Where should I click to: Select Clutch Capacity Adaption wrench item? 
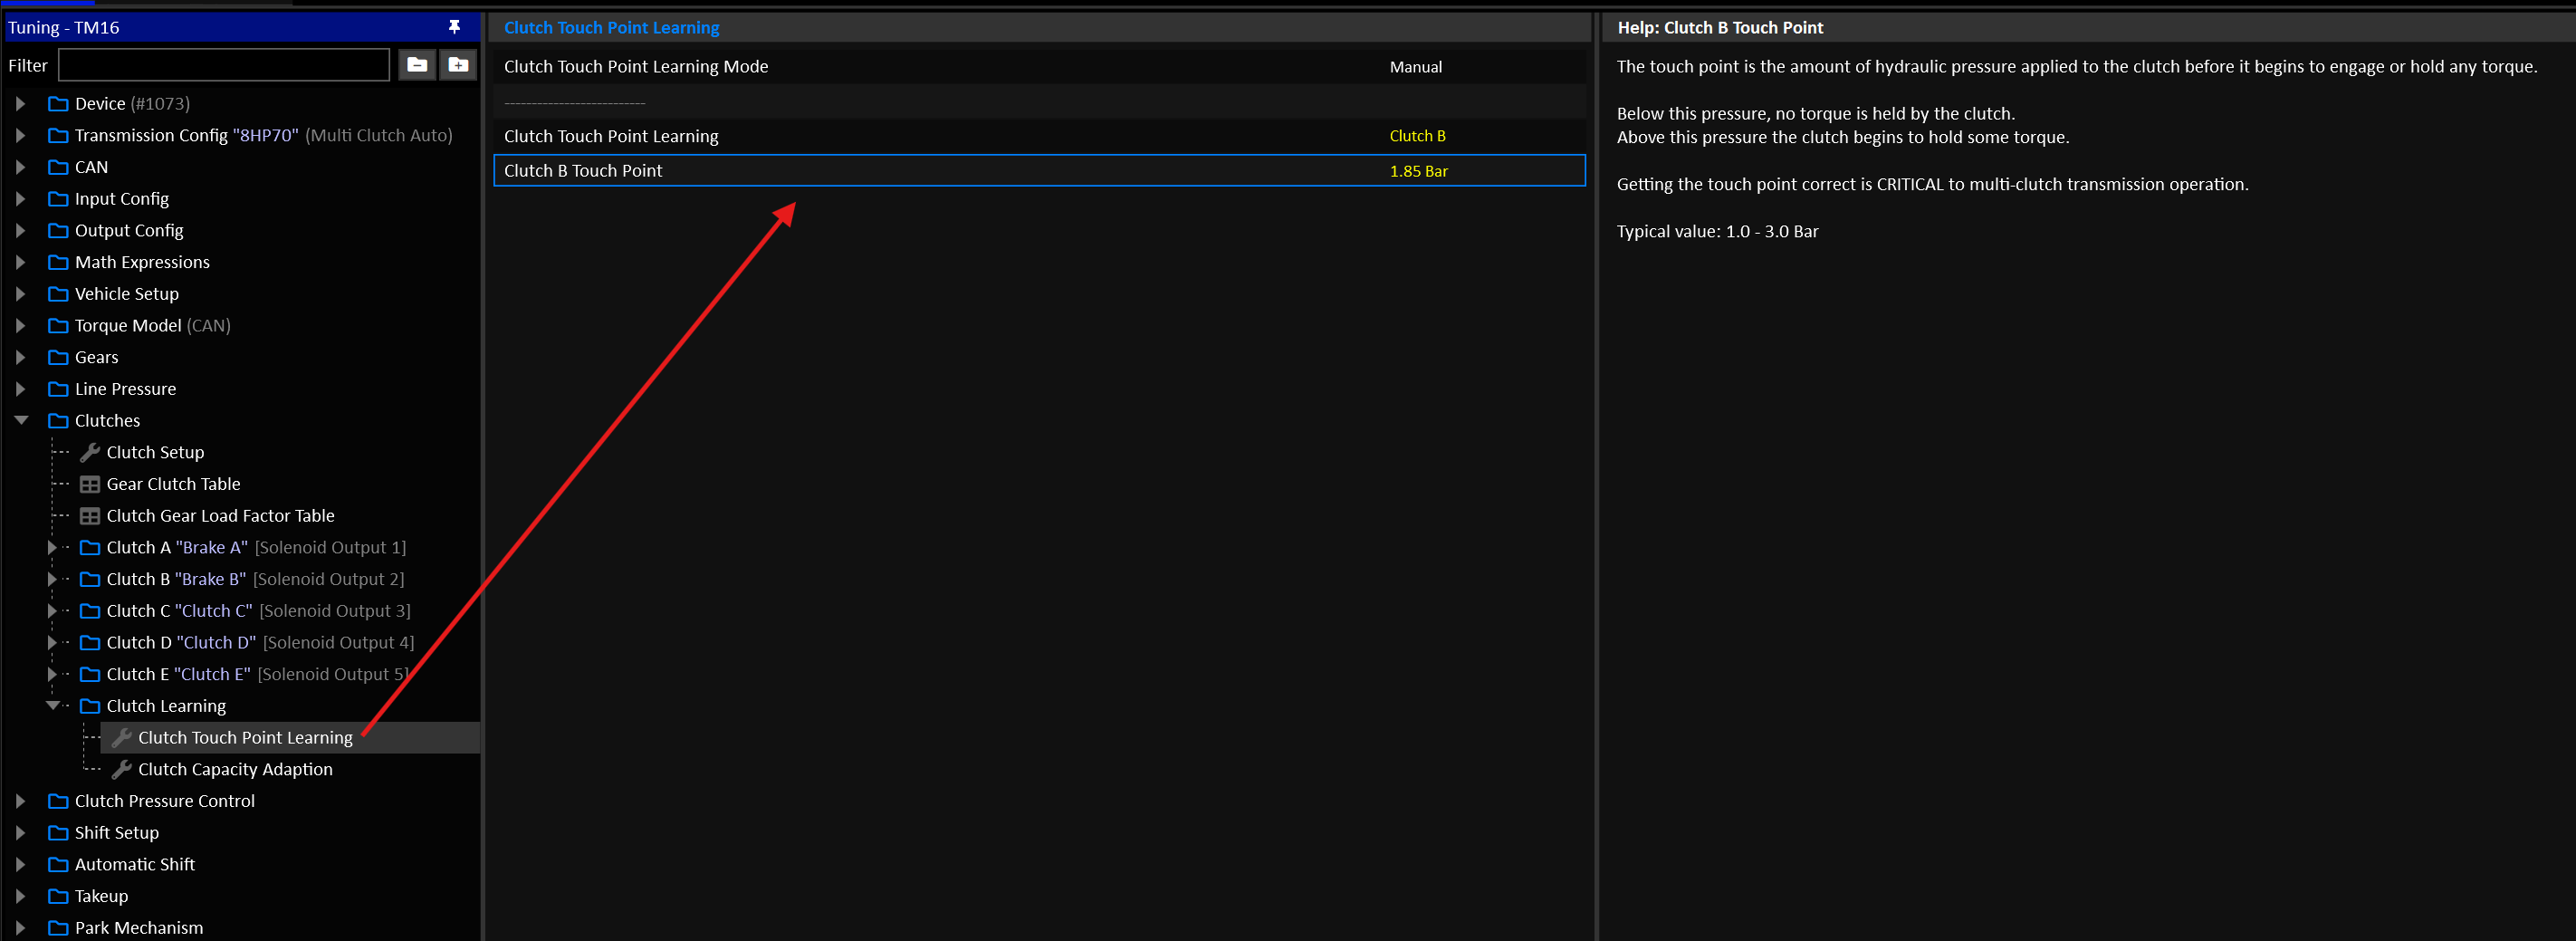(235, 769)
